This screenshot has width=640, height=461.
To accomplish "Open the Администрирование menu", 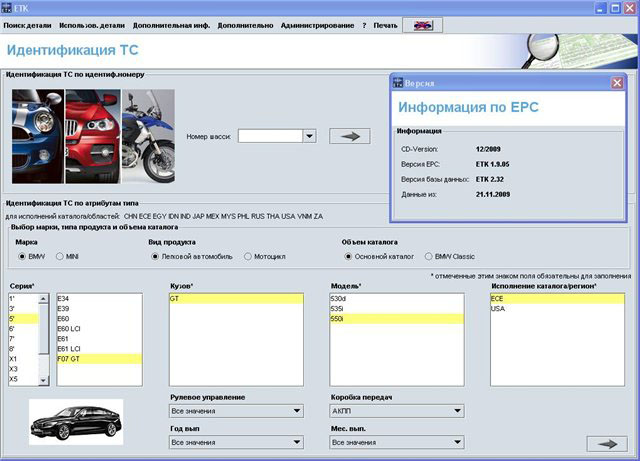I will point(317,24).
